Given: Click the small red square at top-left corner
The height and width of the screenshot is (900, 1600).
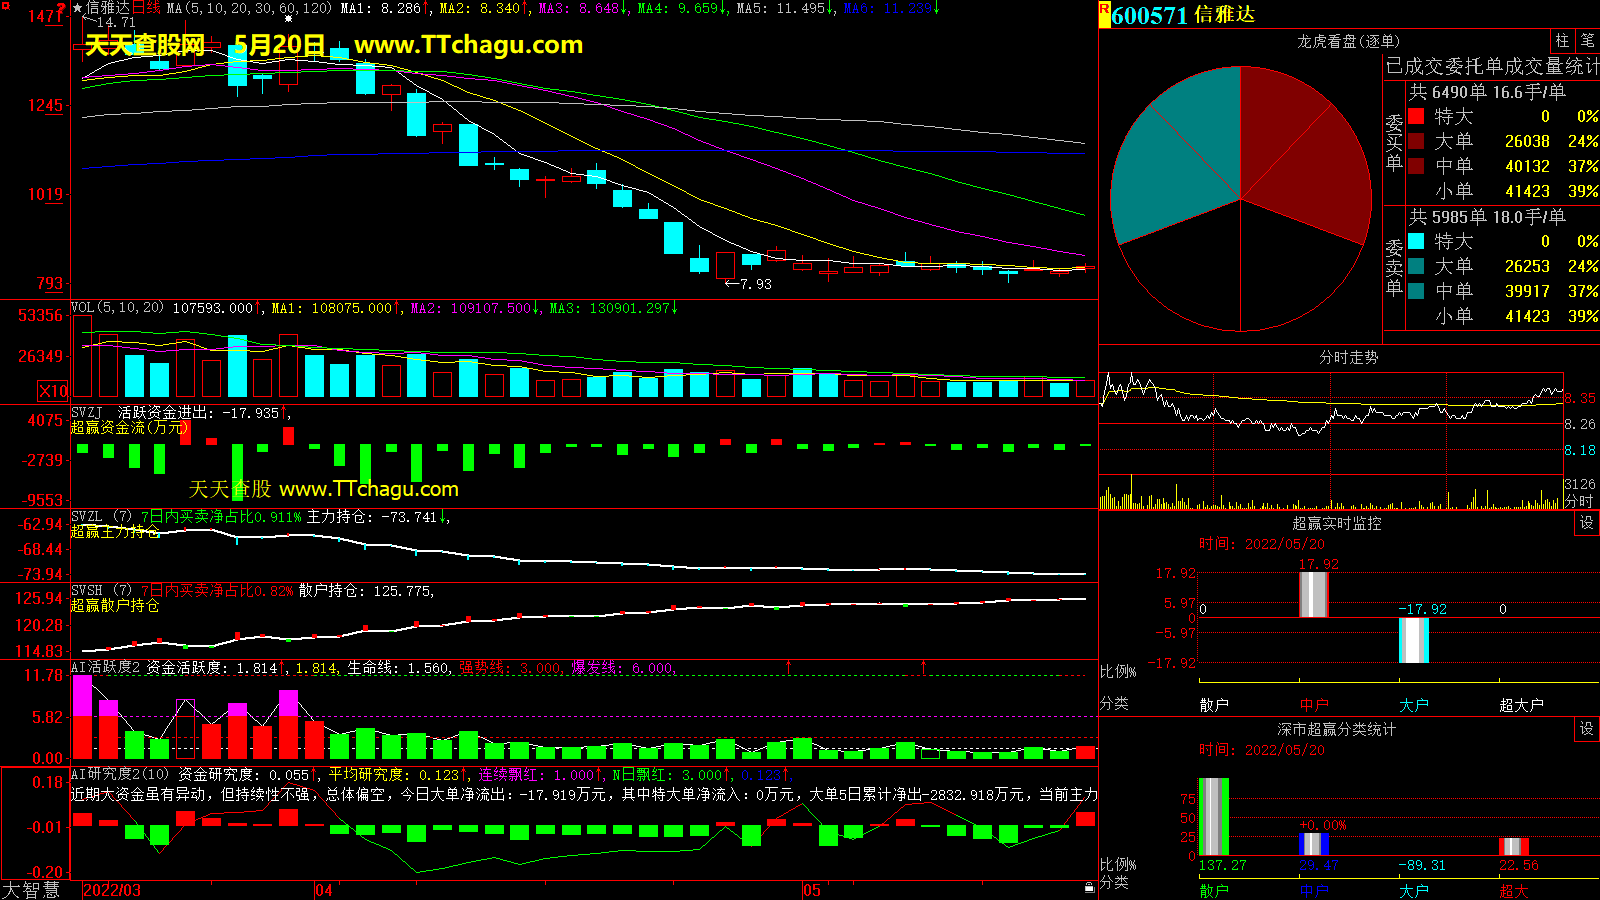Looking at the screenshot, I should pyautogui.click(x=5, y=5).
